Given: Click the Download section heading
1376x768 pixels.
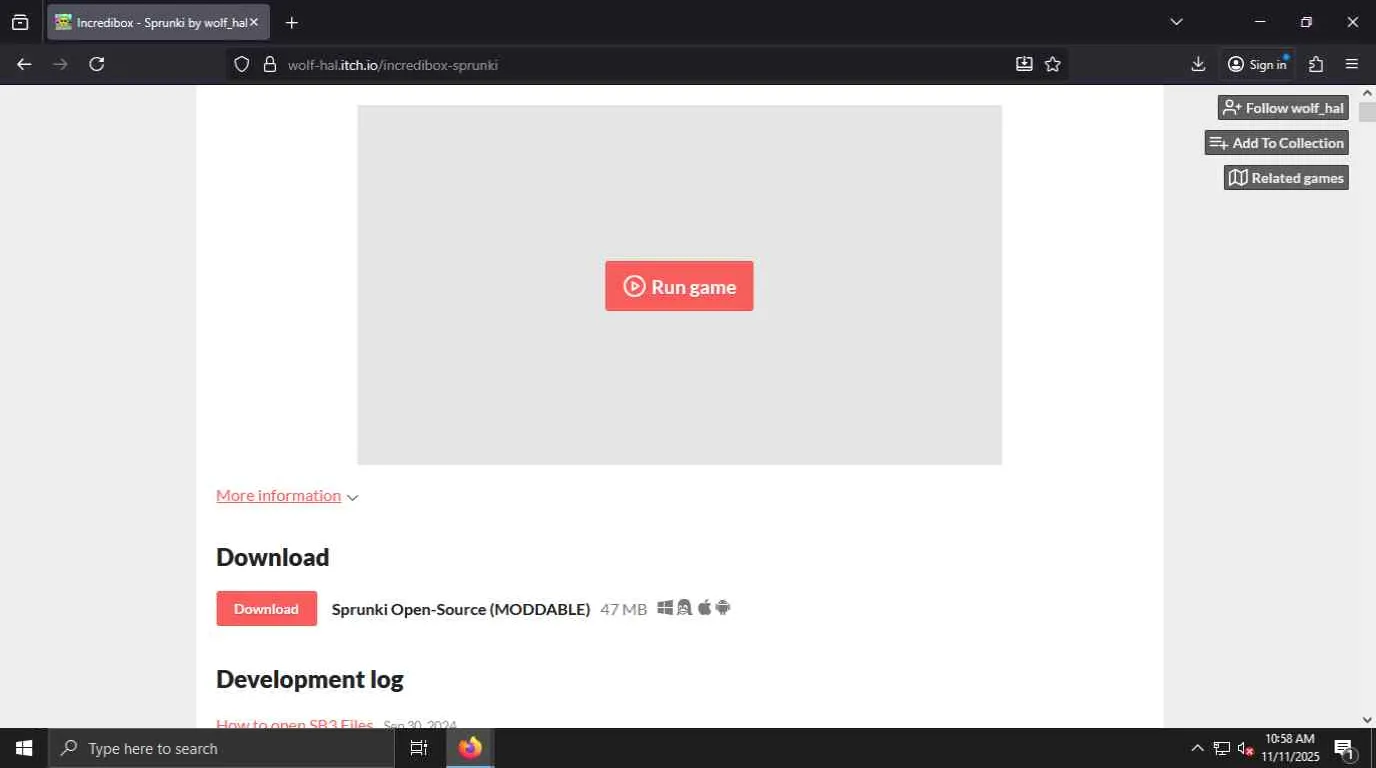Looking at the screenshot, I should click(273, 557).
